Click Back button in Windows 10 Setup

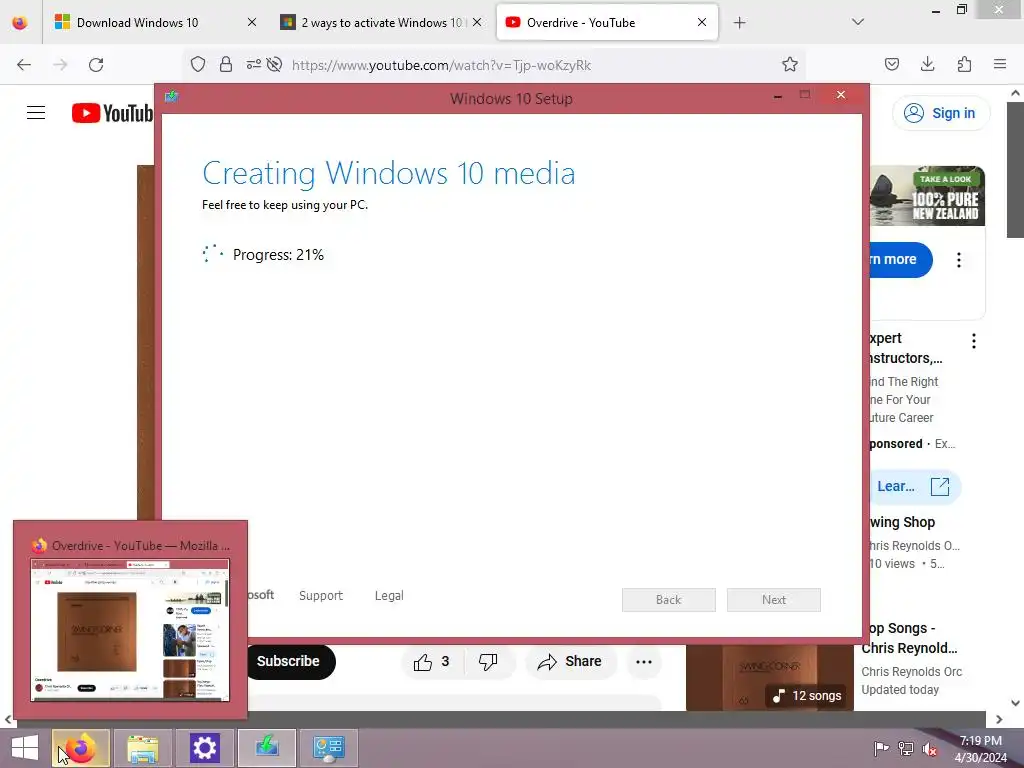click(x=669, y=600)
